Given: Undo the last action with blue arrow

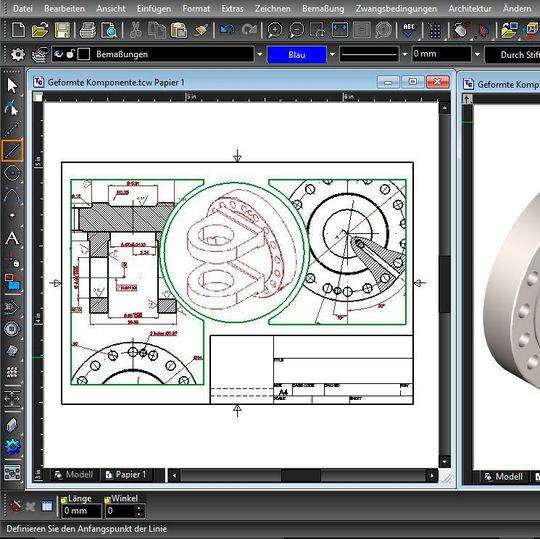Looking at the screenshot, I should point(227,30).
